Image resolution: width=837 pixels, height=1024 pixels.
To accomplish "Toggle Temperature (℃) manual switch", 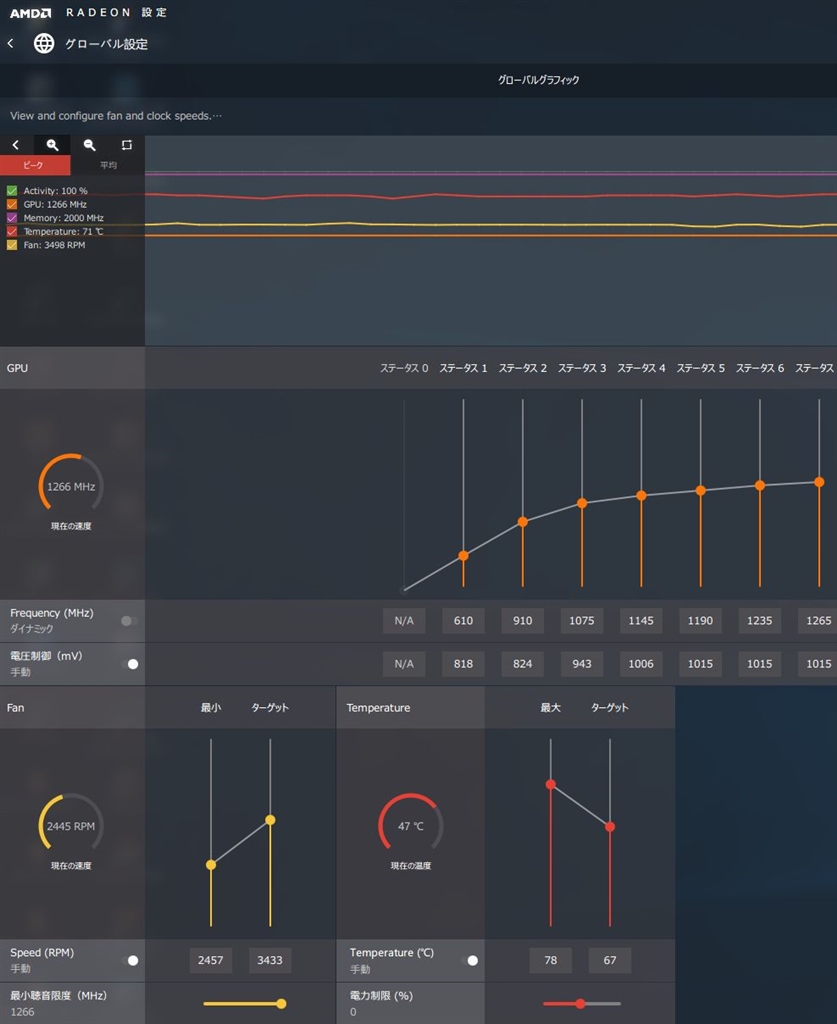I will 469,961.
